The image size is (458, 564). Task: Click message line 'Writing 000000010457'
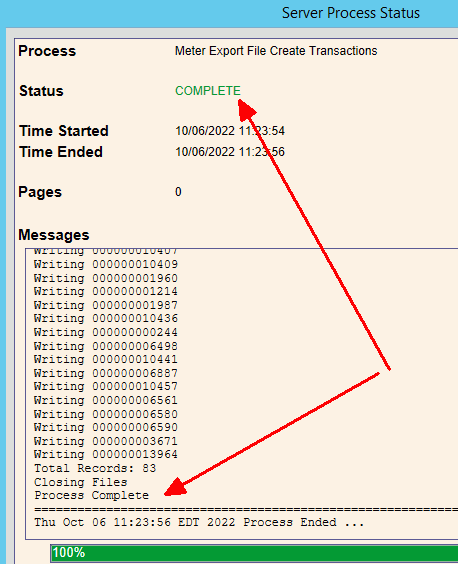click(106, 386)
